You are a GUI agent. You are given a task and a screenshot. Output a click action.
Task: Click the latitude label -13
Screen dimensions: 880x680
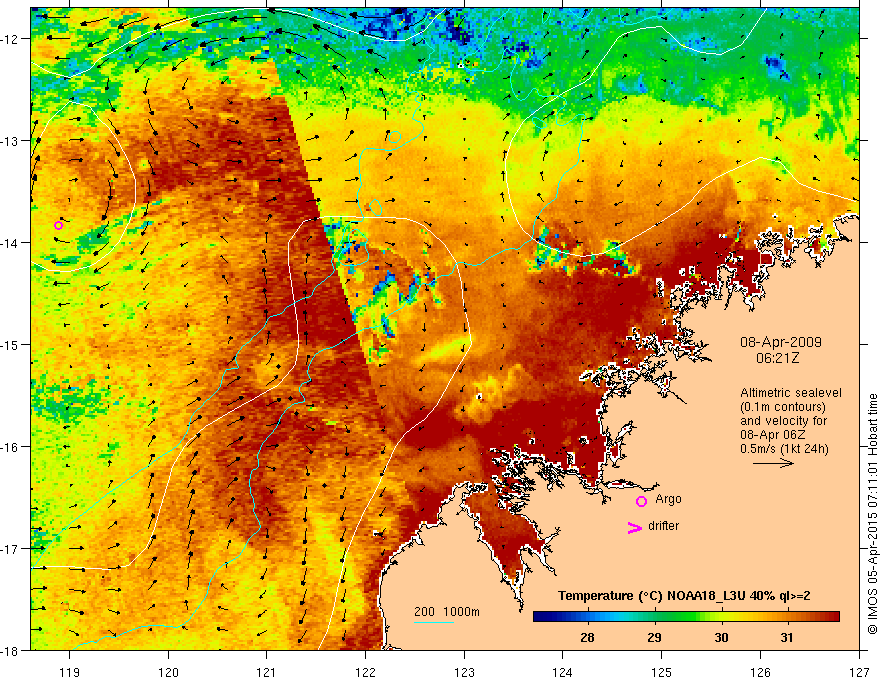[10, 141]
